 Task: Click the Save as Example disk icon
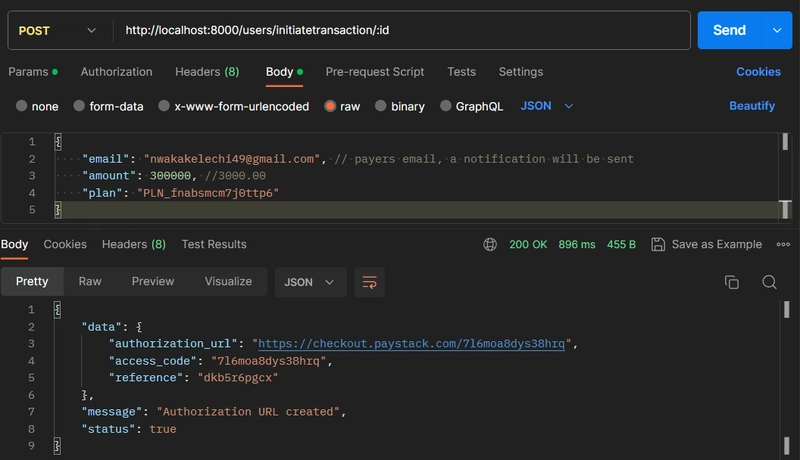(658, 244)
